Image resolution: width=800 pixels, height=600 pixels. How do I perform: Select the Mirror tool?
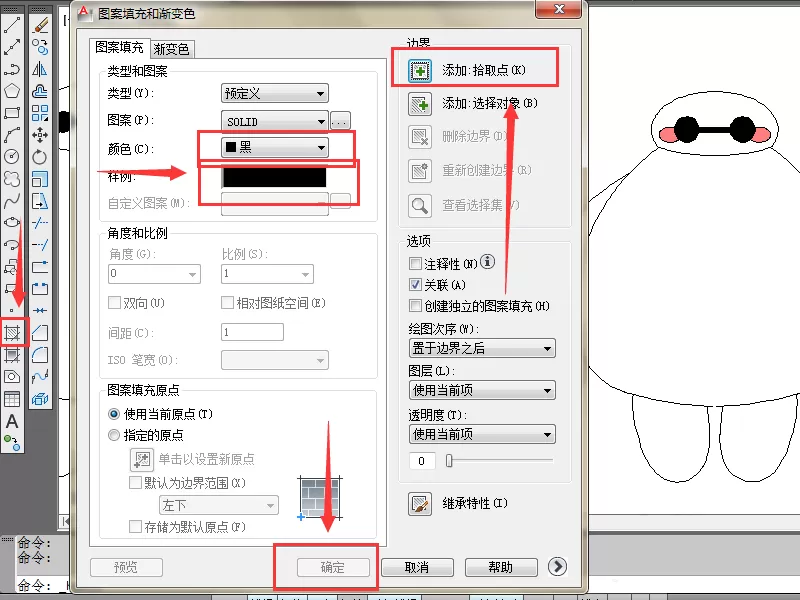pos(40,69)
